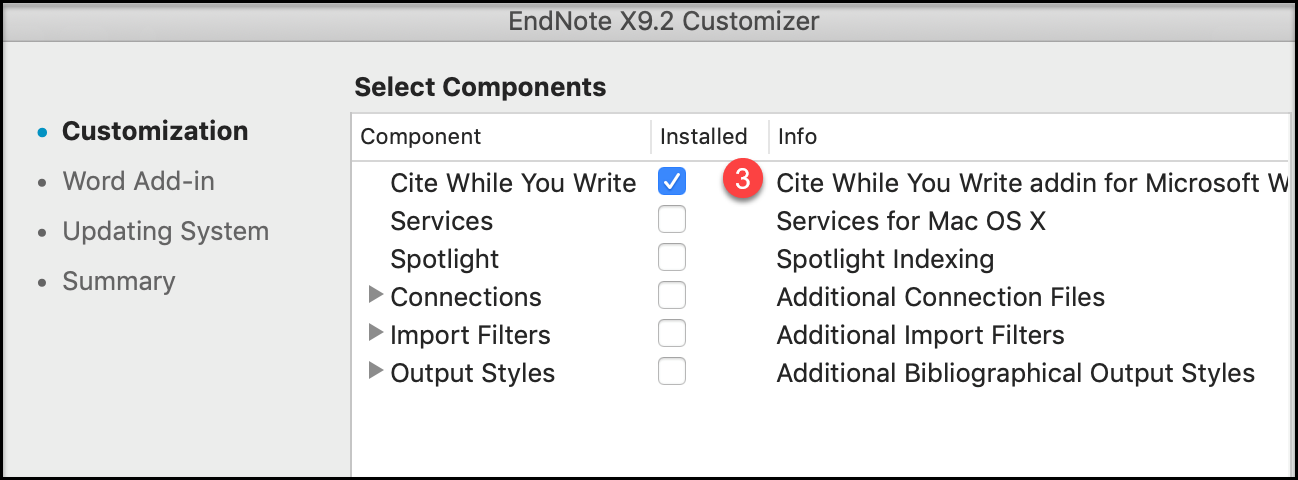Sort by the Installed column header
The height and width of the screenshot is (480, 1298).
tap(703, 136)
